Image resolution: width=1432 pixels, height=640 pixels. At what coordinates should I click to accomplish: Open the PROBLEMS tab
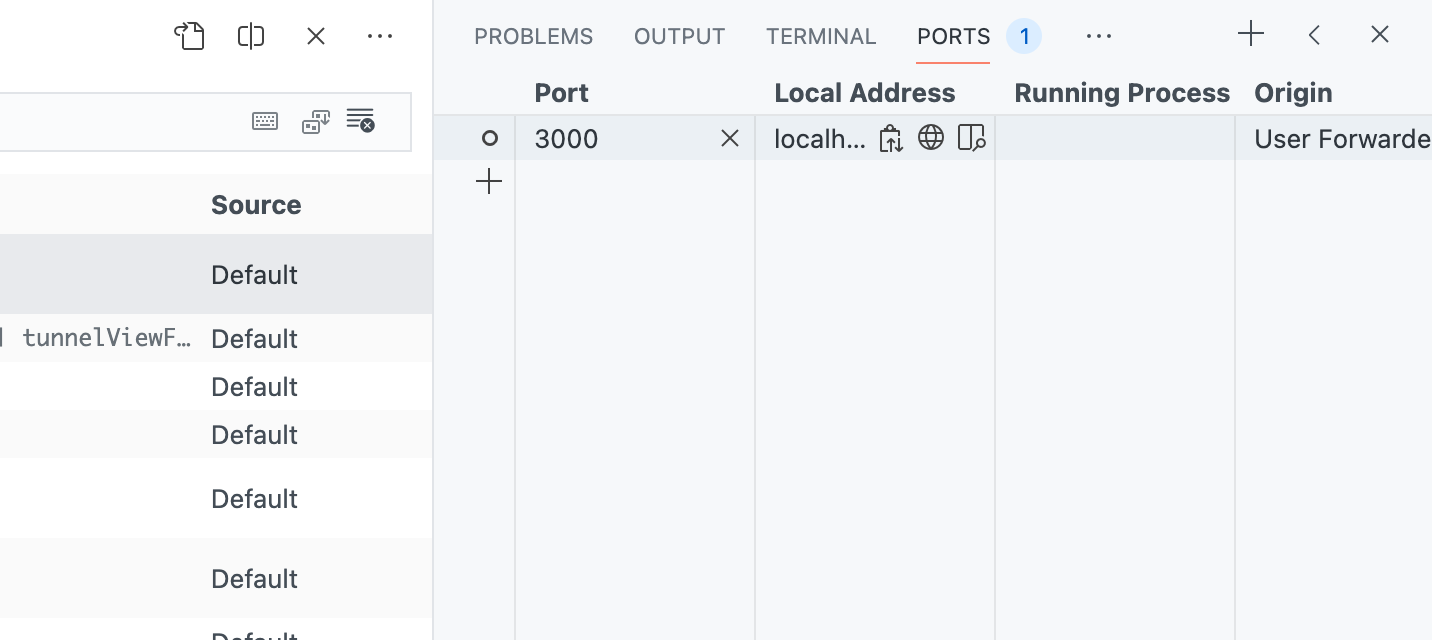coord(533,36)
